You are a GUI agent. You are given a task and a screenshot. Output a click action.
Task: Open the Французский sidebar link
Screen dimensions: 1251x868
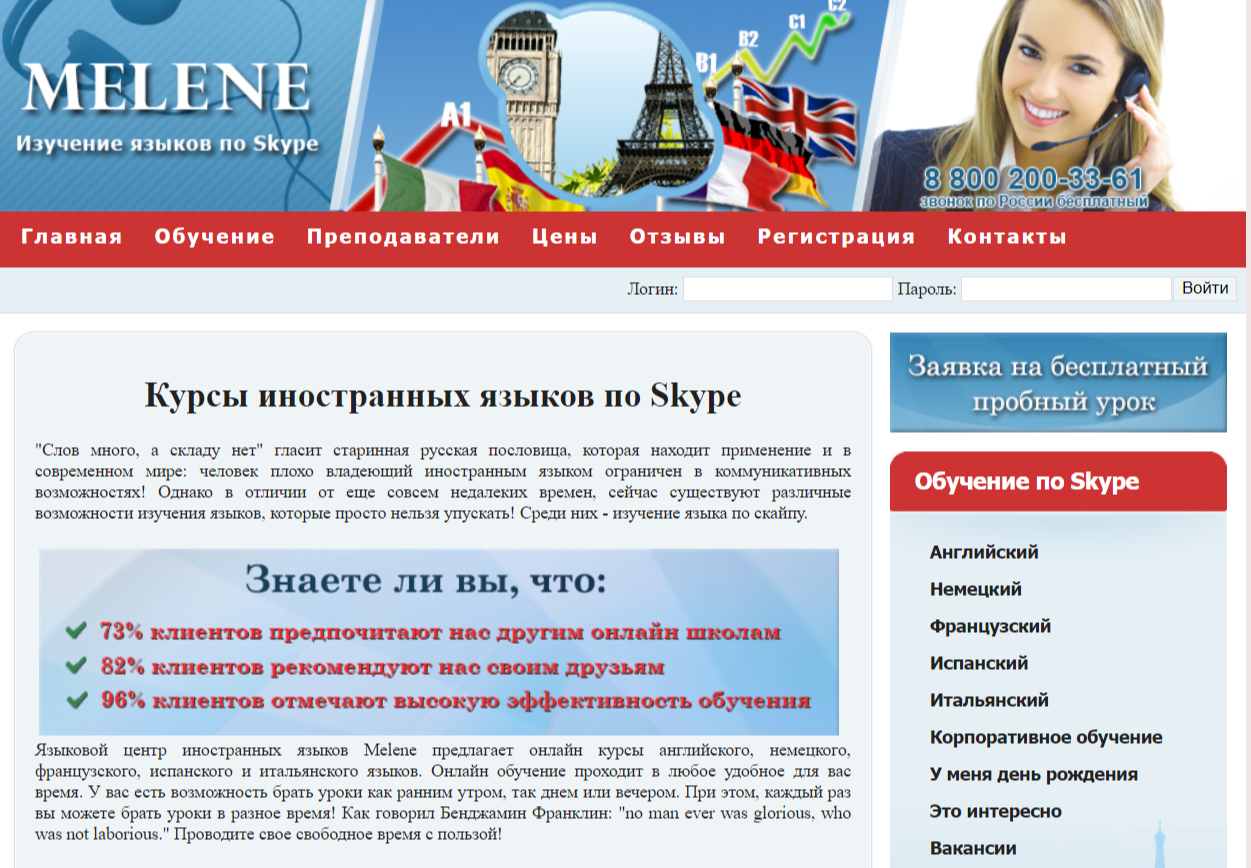pos(990,626)
